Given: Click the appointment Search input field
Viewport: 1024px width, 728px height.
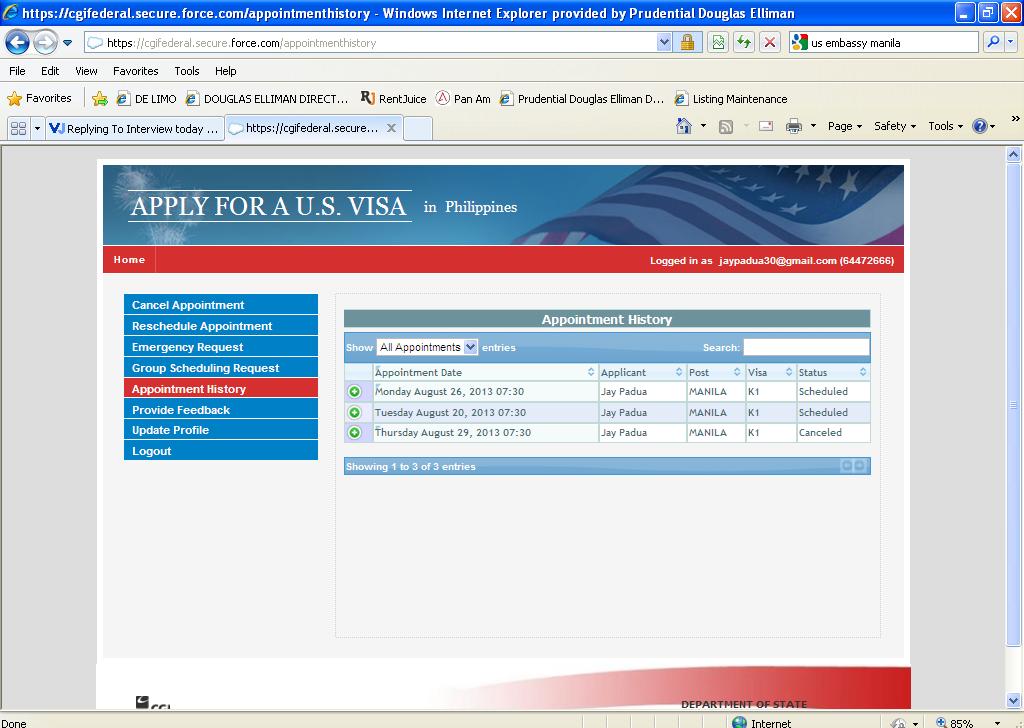Looking at the screenshot, I should pos(806,347).
